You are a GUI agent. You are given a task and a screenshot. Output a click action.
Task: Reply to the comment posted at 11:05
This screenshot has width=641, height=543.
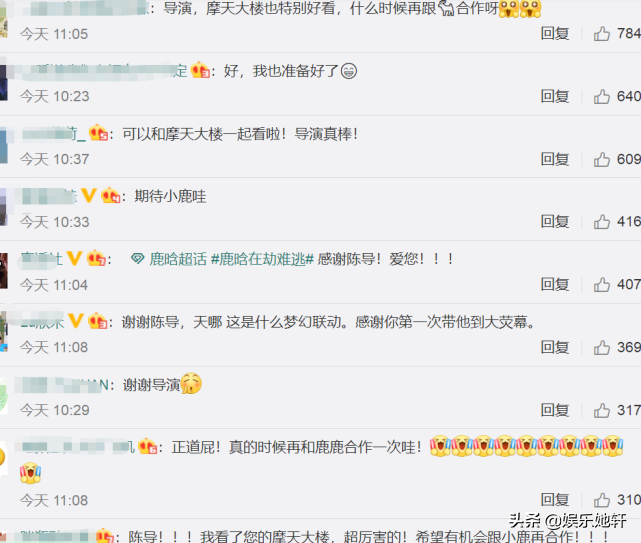pyautogui.click(x=555, y=34)
